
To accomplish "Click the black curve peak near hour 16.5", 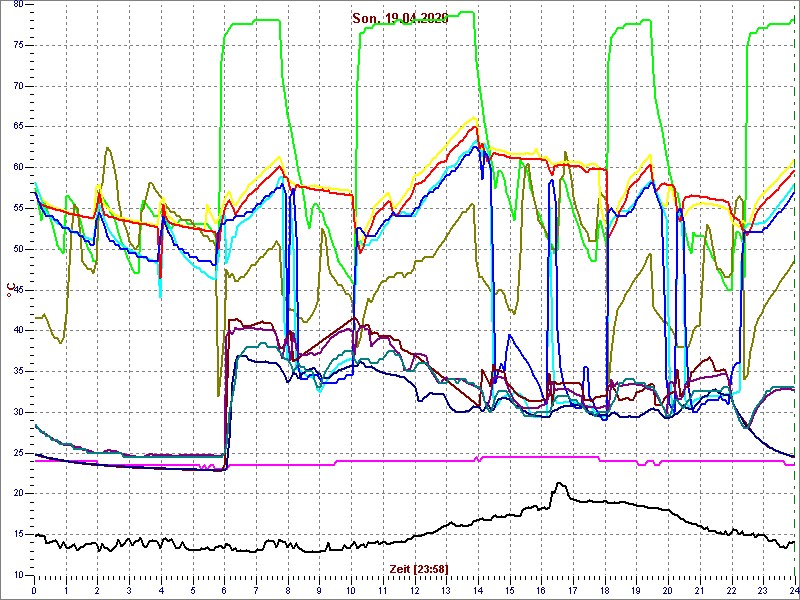I will (x=558, y=484).
